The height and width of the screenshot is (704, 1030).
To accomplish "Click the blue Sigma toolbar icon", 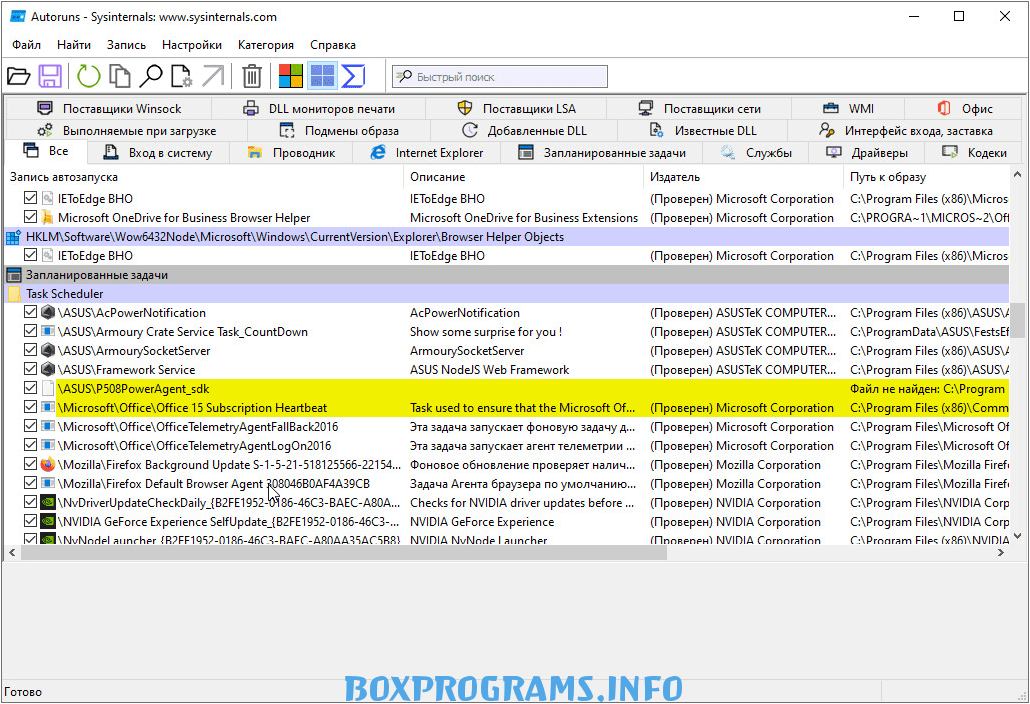I will 353,76.
